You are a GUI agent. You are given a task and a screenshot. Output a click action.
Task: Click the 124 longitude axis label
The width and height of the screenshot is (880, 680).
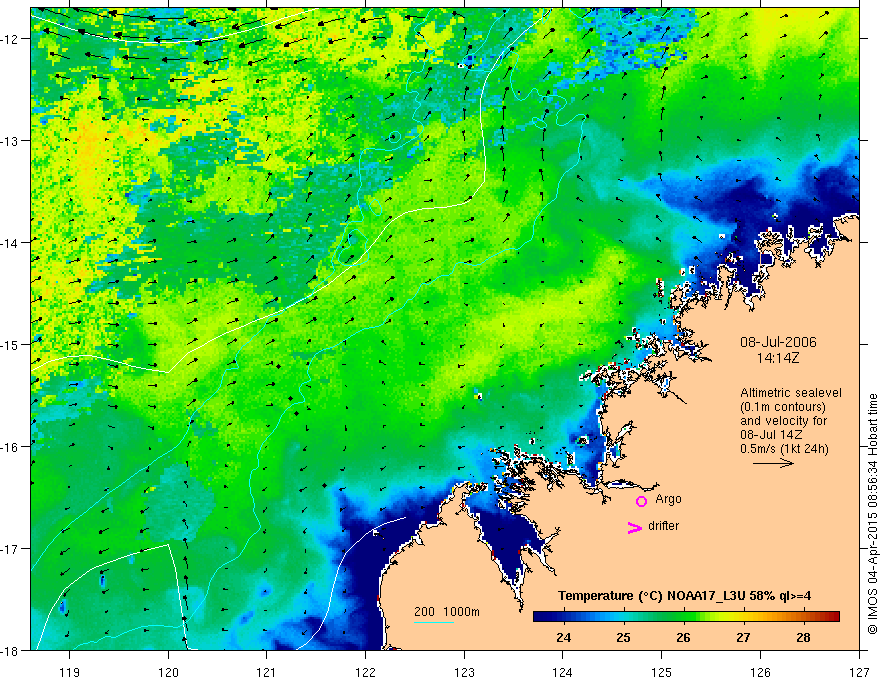[563, 672]
